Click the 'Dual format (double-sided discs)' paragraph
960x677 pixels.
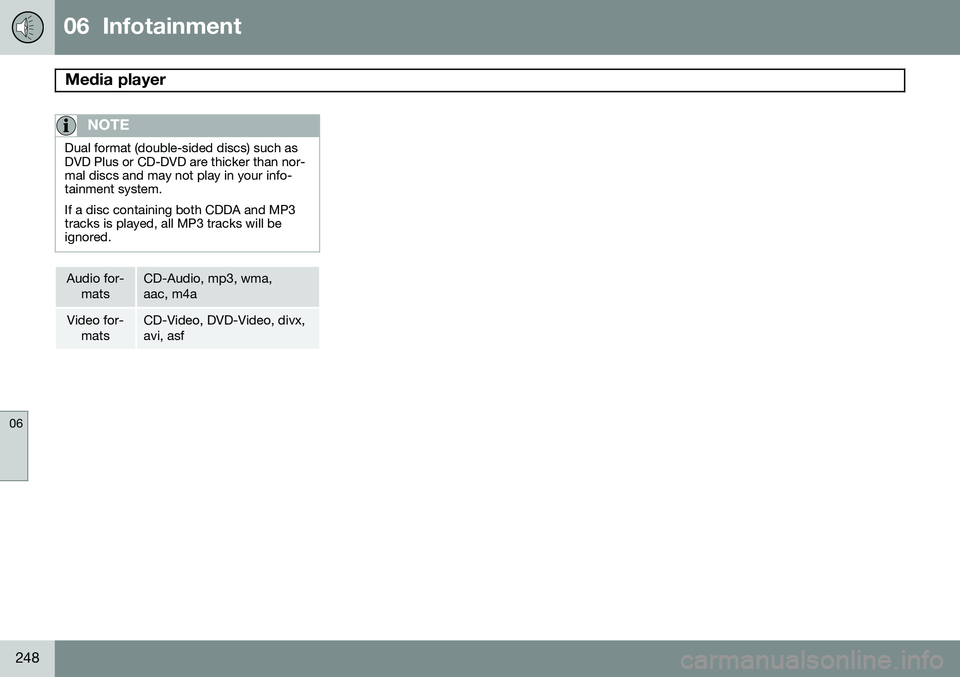pos(185,168)
